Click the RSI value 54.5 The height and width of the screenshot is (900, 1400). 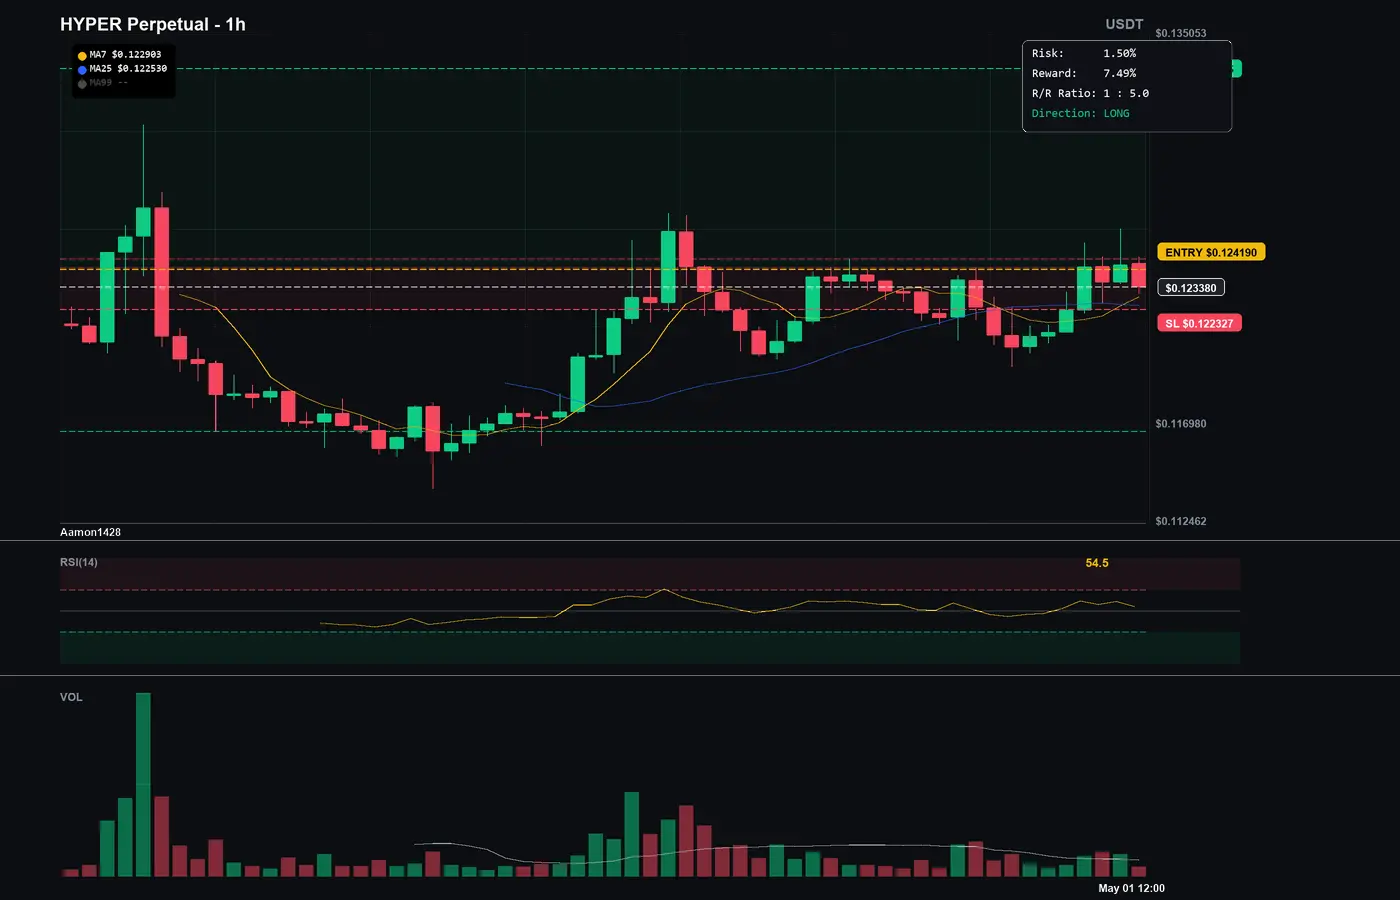click(1097, 563)
